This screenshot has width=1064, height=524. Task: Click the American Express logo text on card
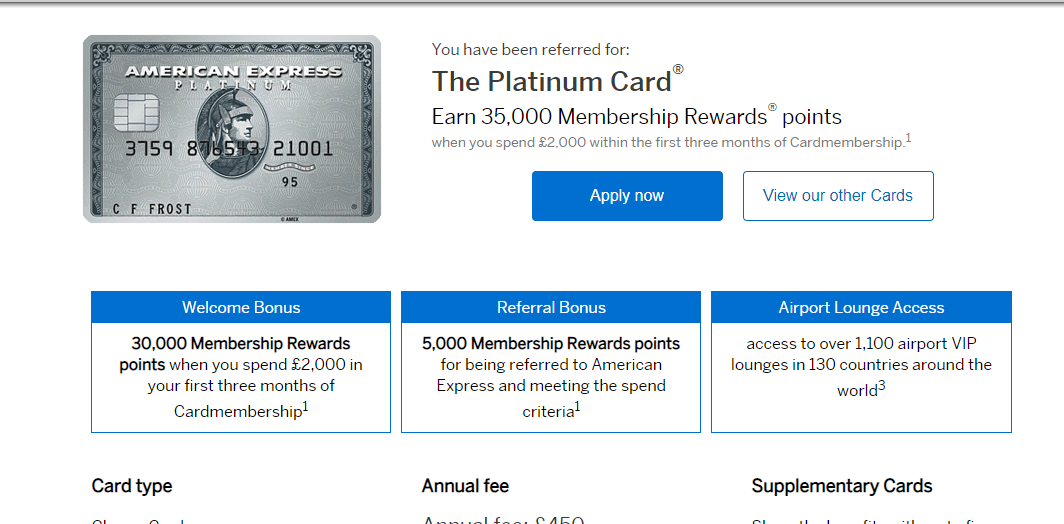[233, 72]
